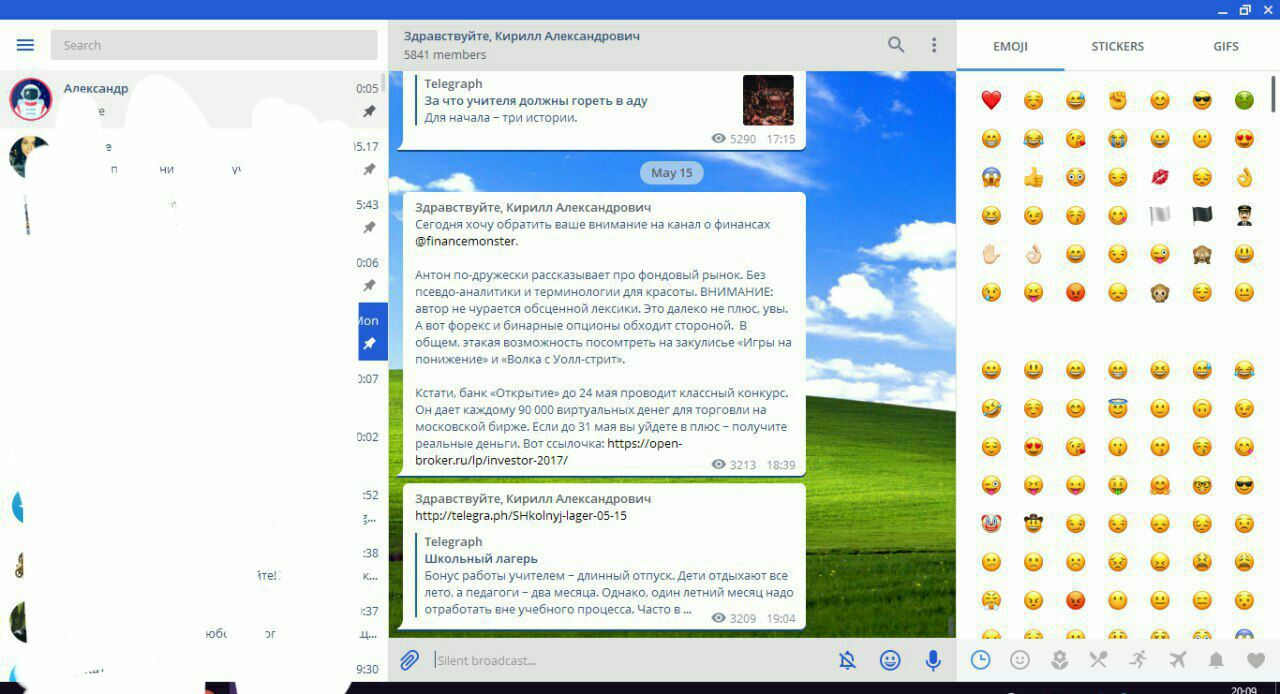Open article 'За что учителя должны гореть в аду'

(x=536, y=101)
